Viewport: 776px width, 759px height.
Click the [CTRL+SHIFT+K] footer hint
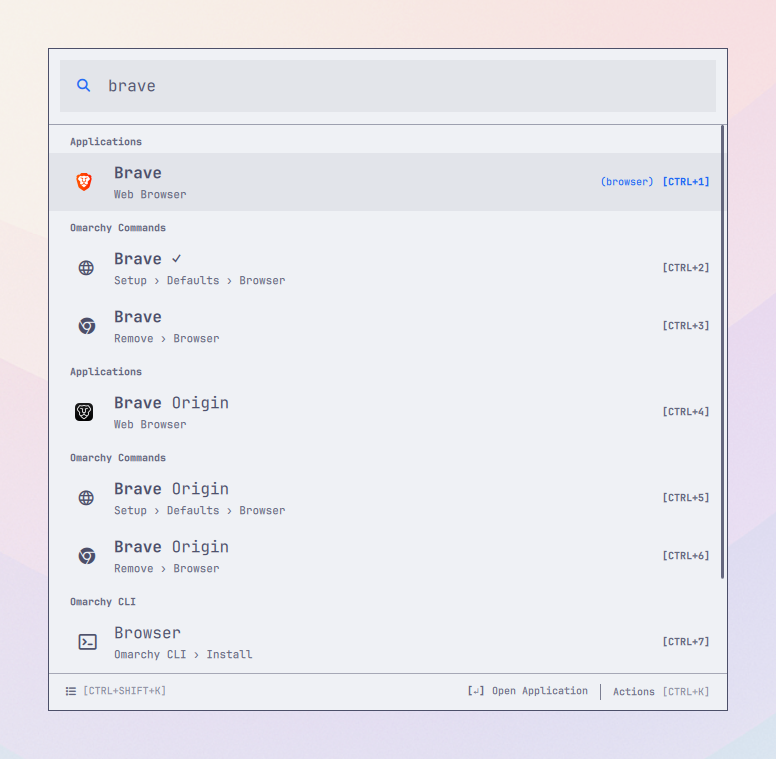pos(124,691)
